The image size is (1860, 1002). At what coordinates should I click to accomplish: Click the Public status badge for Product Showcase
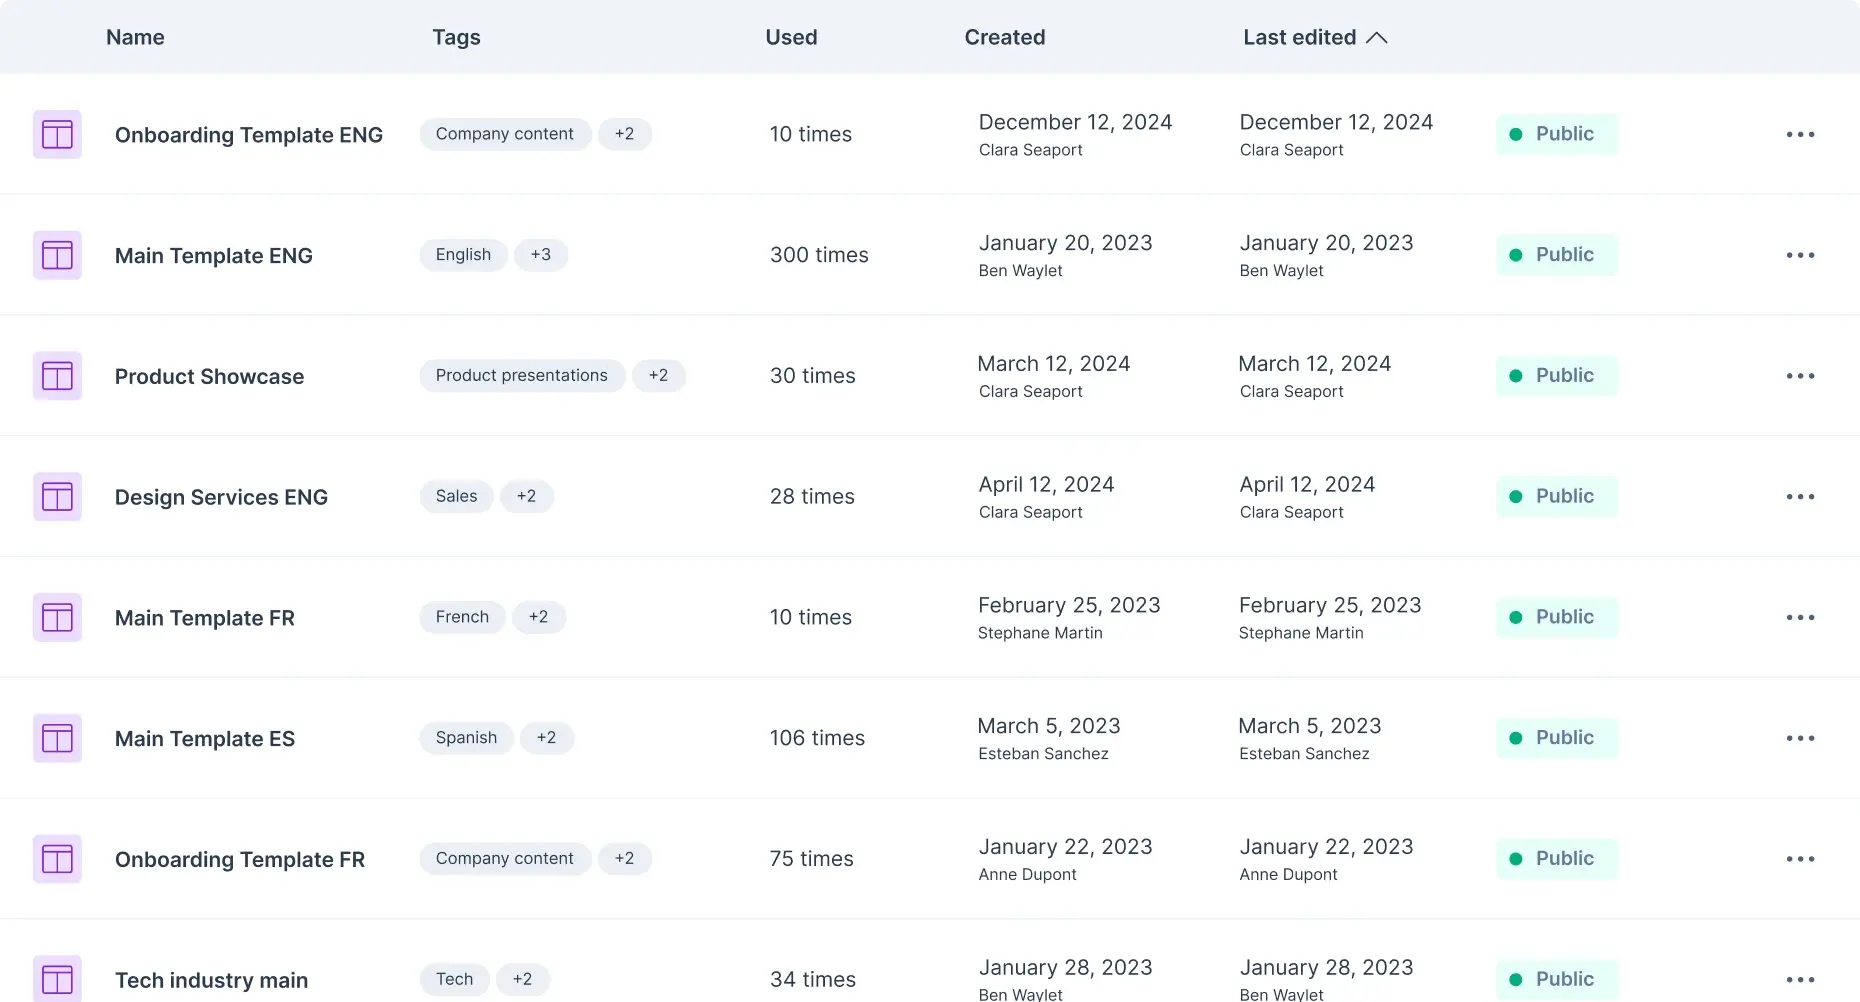point(1556,376)
